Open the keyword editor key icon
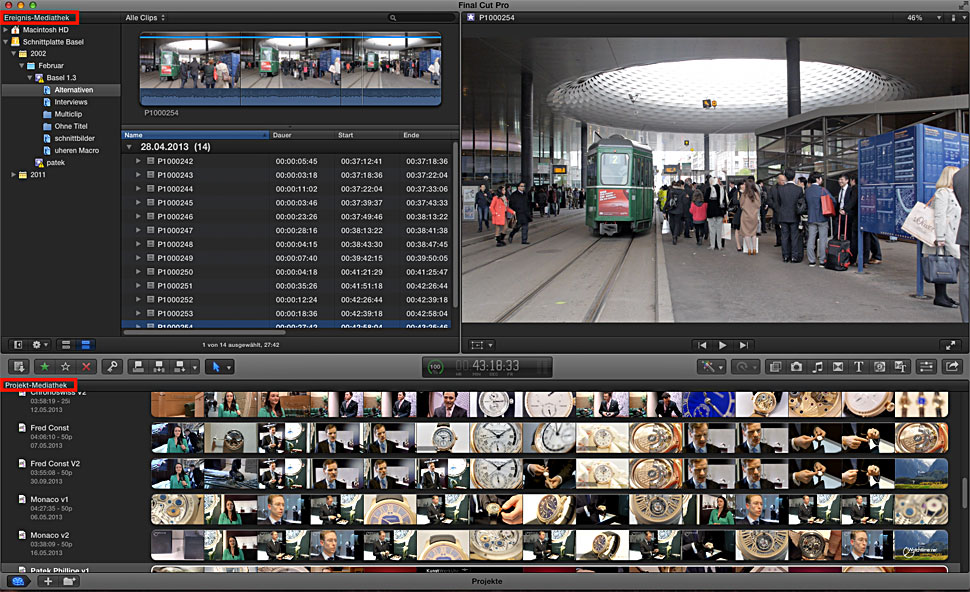Image resolution: width=970 pixels, height=592 pixels. [112, 367]
